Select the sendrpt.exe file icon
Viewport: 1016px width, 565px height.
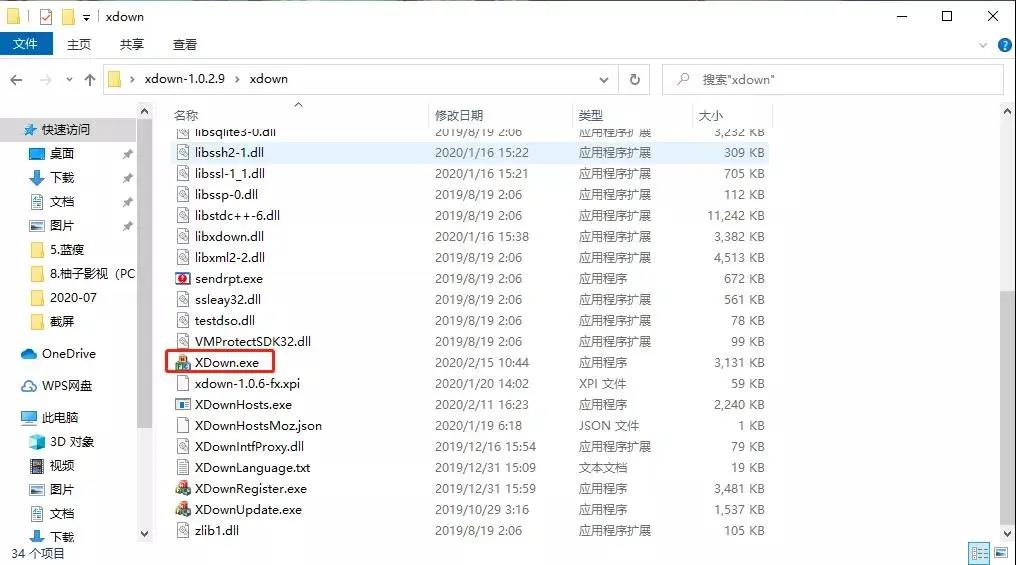(182, 279)
